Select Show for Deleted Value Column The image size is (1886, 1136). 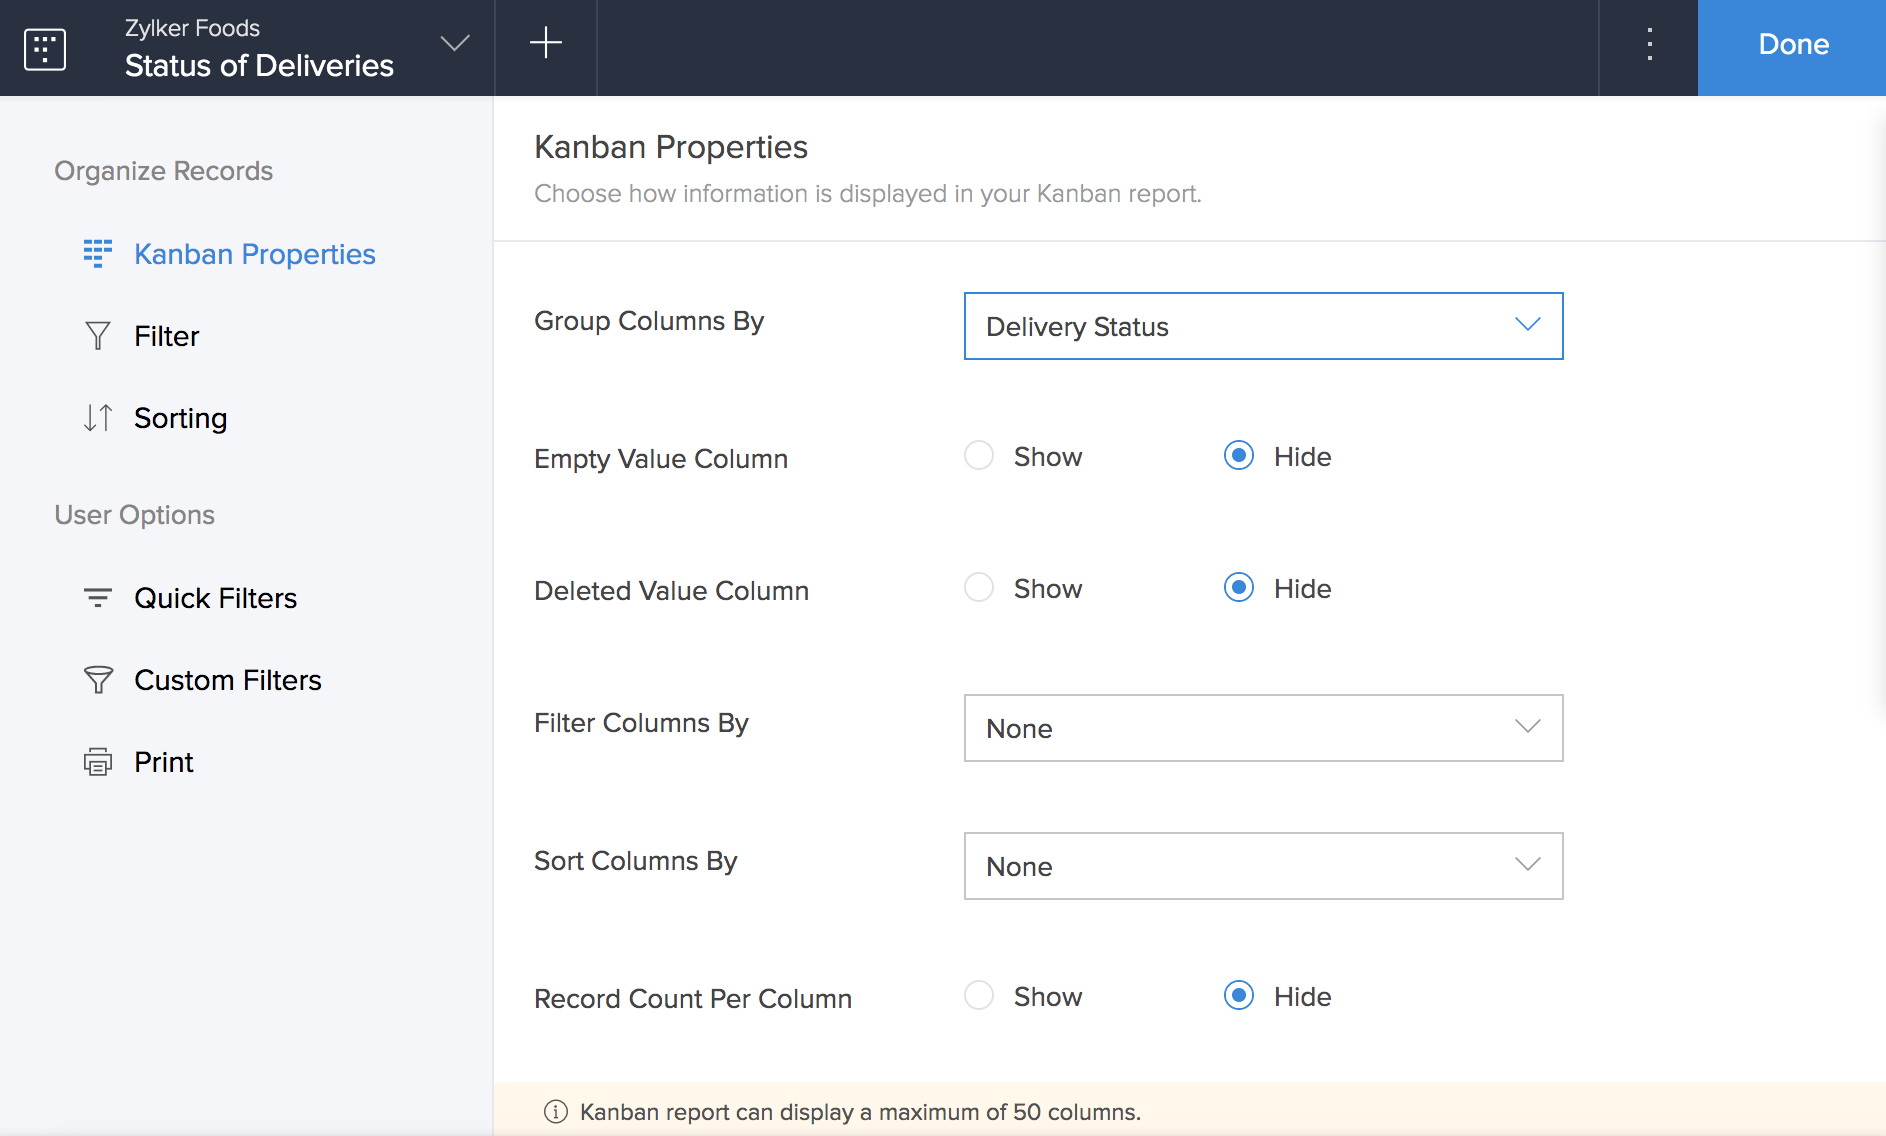click(x=979, y=588)
